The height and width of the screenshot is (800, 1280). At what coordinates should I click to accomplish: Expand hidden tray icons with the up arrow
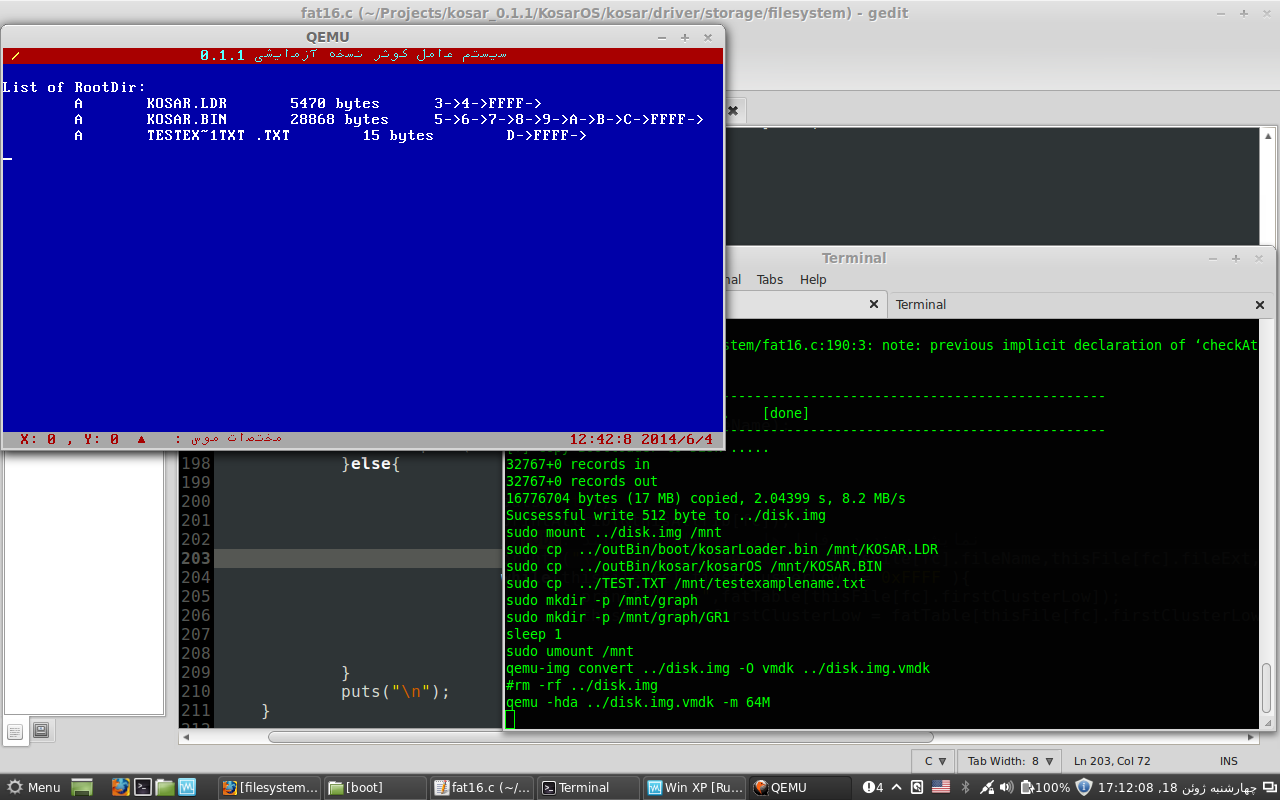click(897, 787)
